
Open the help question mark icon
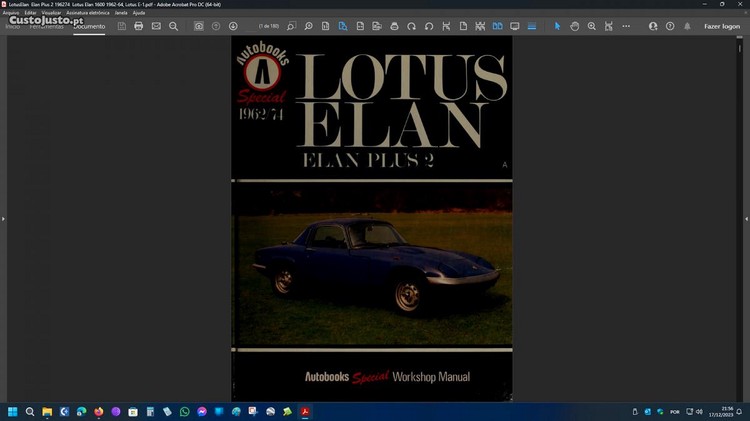[x=669, y=26]
